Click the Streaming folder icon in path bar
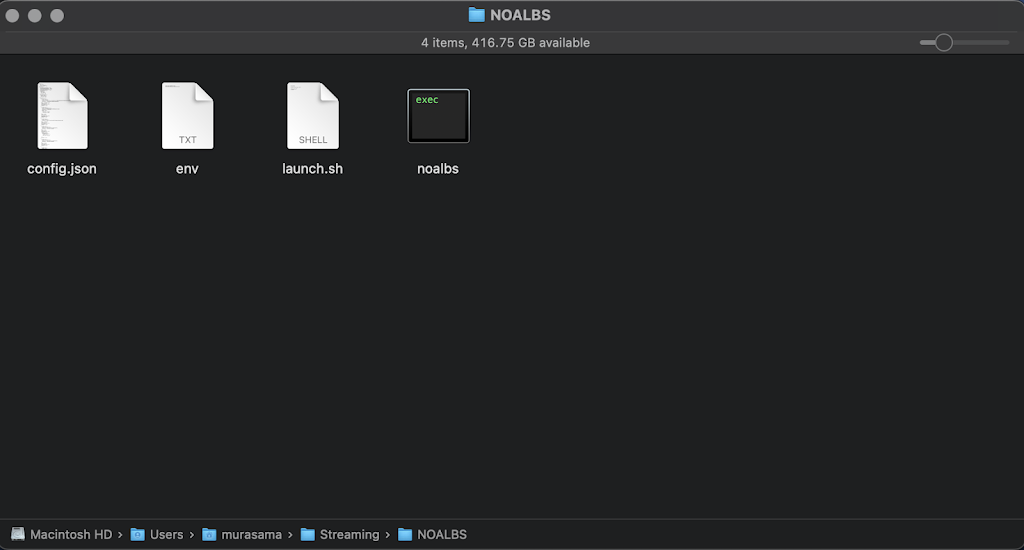 pyautogui.click(x=308, y=534)
